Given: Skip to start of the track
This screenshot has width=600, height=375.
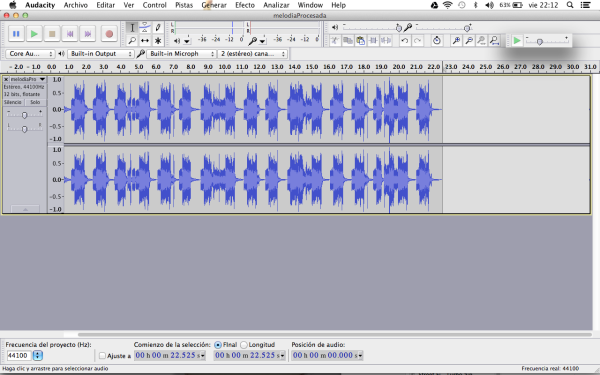Looking at the screenshot, I should point(70,34).
